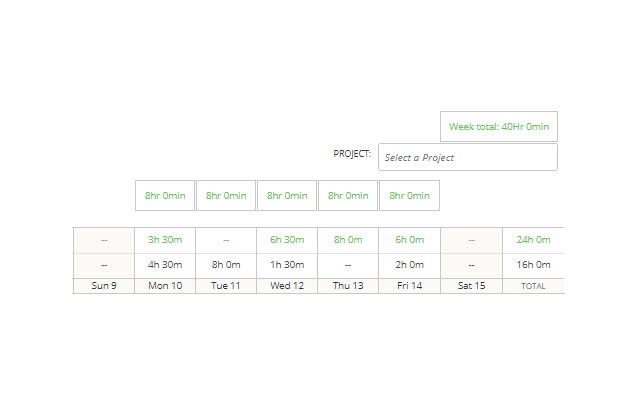This screenshot has width=640, height=400.
Task: Select Monday's 8hr 0min target box
Action: [165, 196]
